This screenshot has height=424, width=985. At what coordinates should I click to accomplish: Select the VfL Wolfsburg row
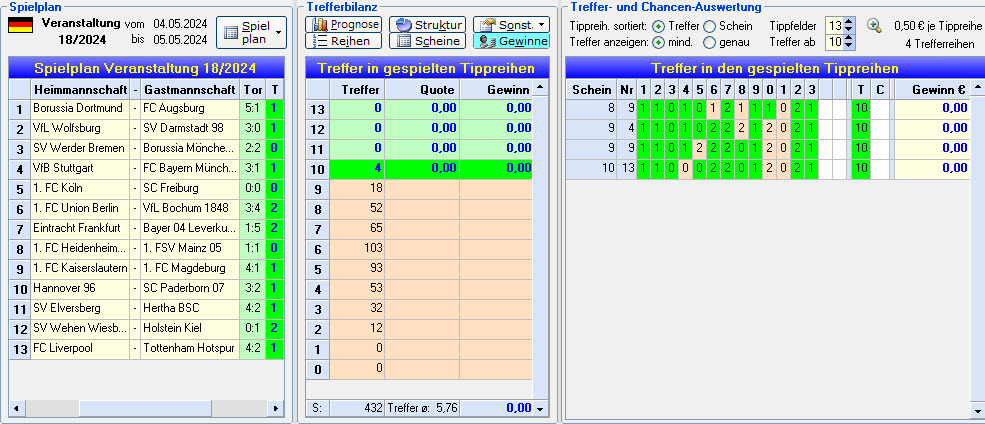146,129
